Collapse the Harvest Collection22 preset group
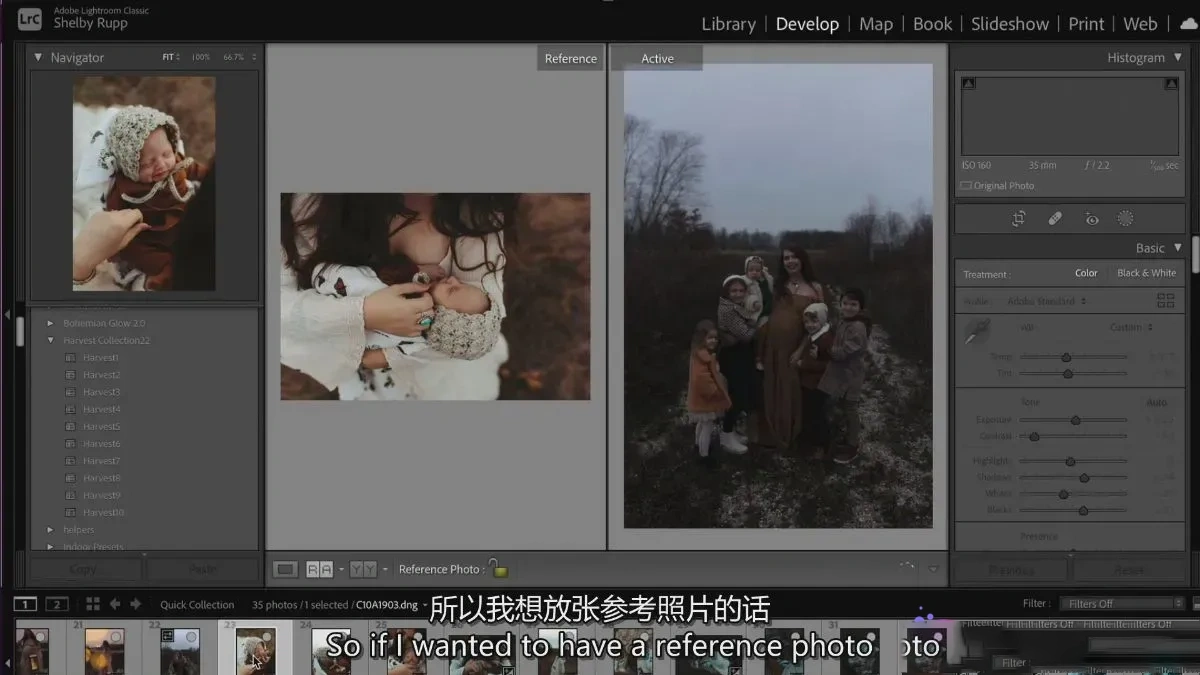Image resolution: width=1200 pixels, height=675 pixels. [x=50, y=340]
